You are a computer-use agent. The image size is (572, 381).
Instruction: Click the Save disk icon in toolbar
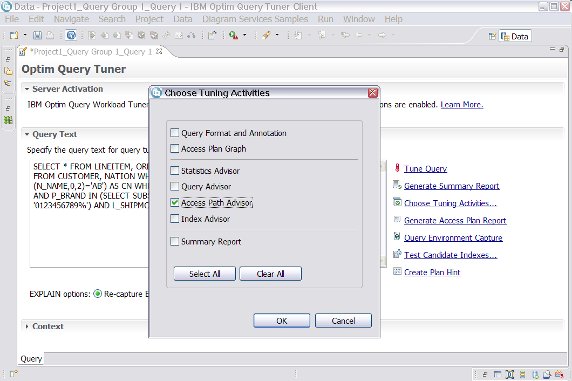pyautogui.click(x=37, y=35)
